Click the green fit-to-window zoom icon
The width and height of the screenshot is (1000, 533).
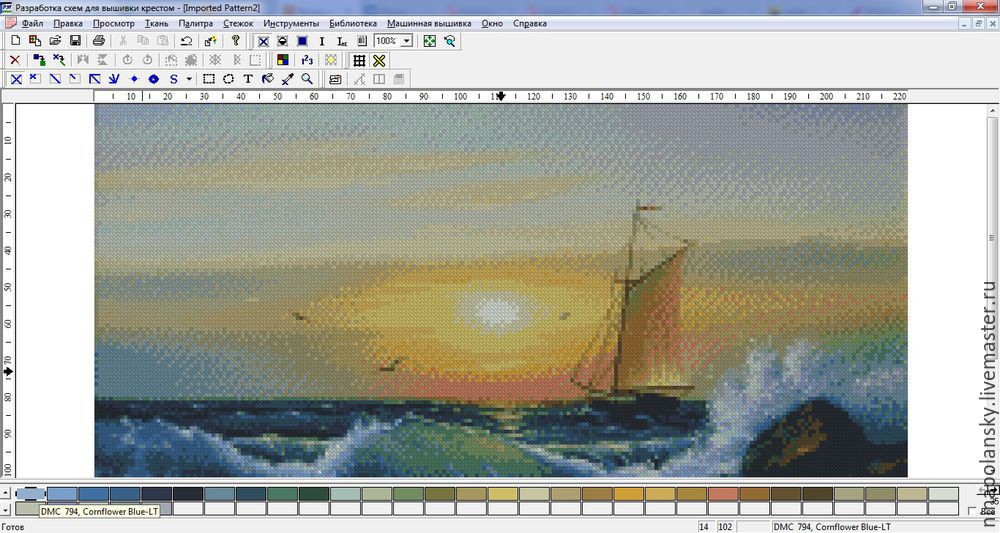click(430, 41)
